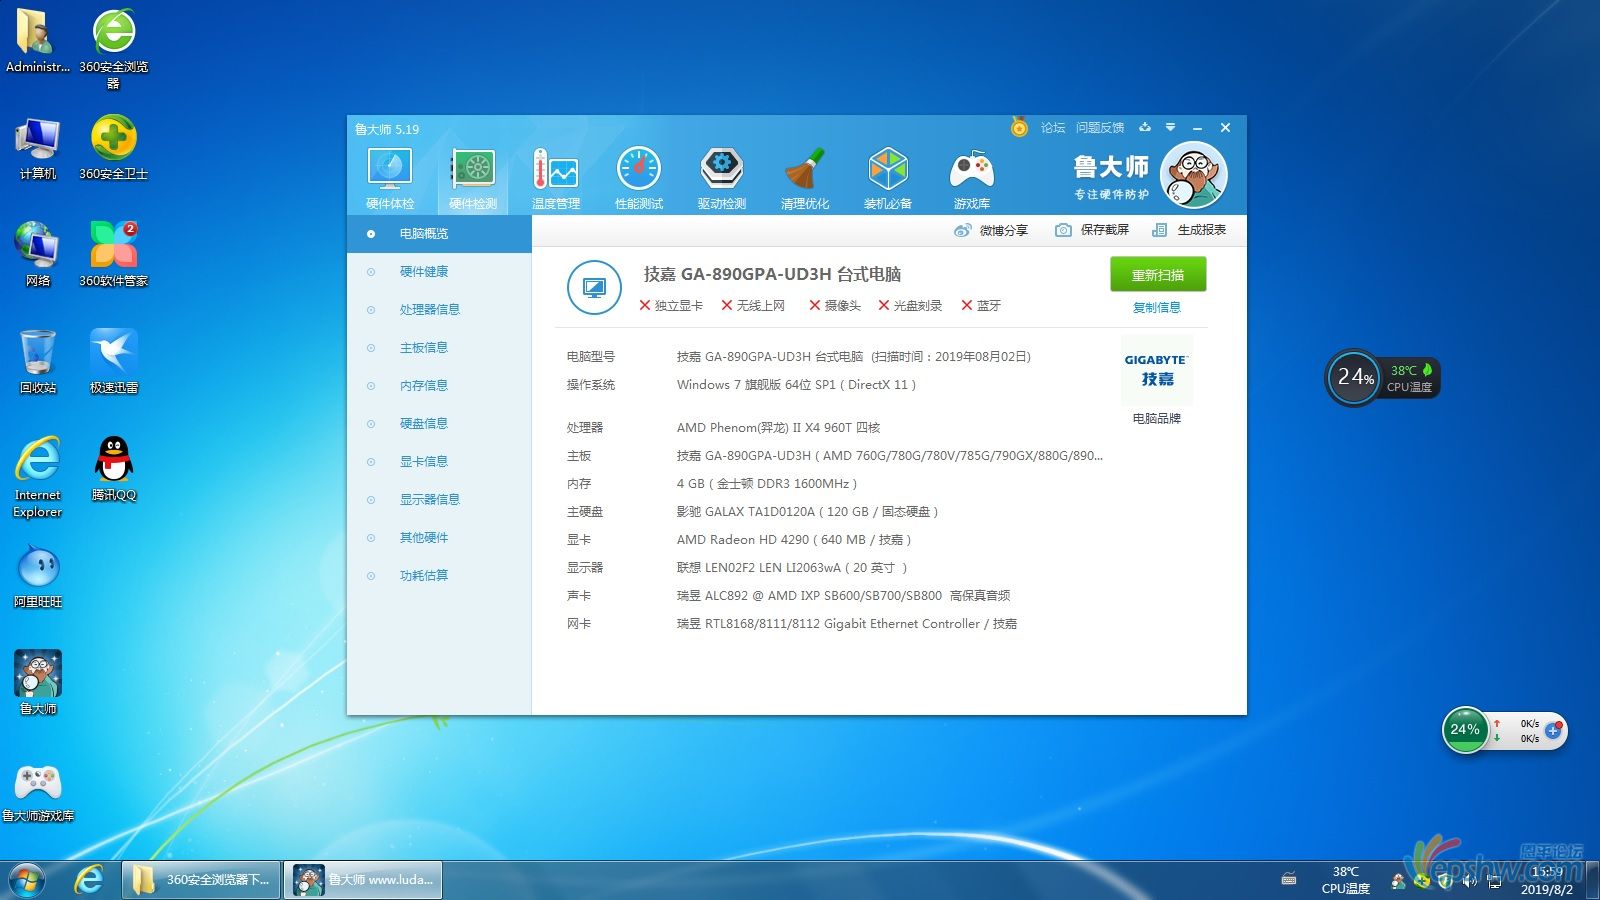This screenshot has width=1600, height=900.
Task: Open the 温度管理 temperature management icon
Action: pyautogui.click(x=556, y=179)
